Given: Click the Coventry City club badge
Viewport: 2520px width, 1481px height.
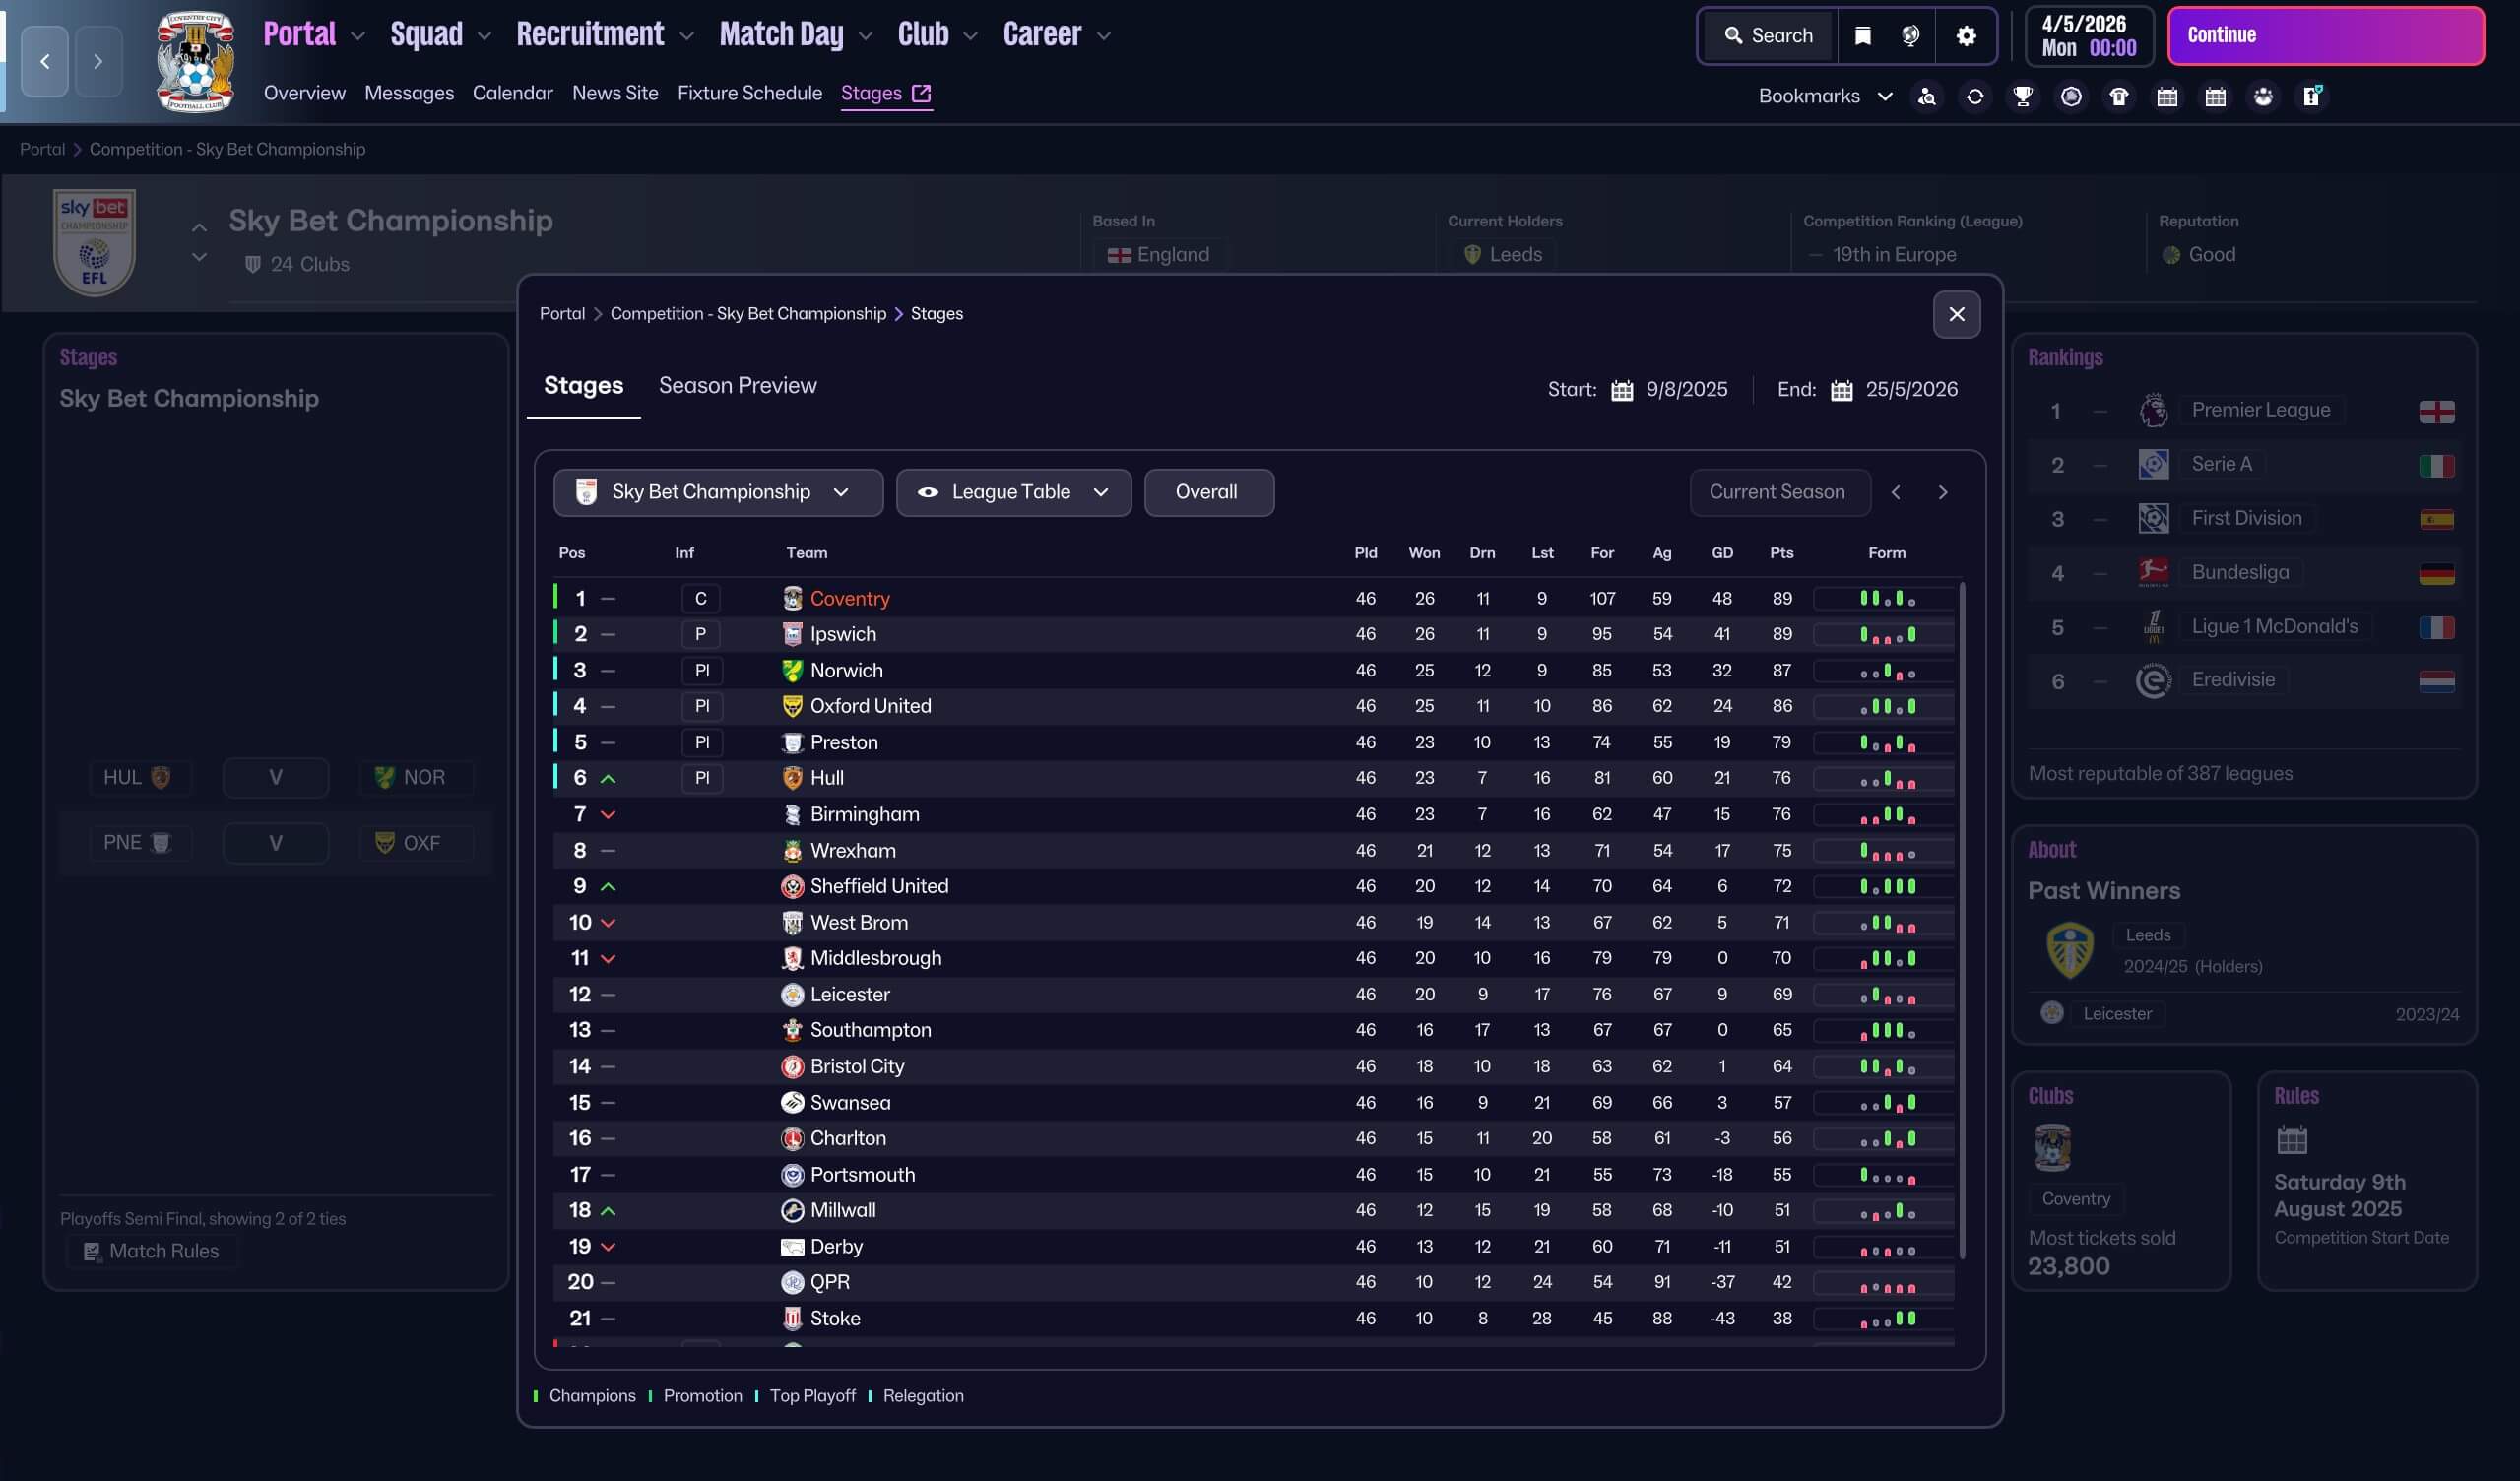Looking at the screenshot, I should [195, 61].
